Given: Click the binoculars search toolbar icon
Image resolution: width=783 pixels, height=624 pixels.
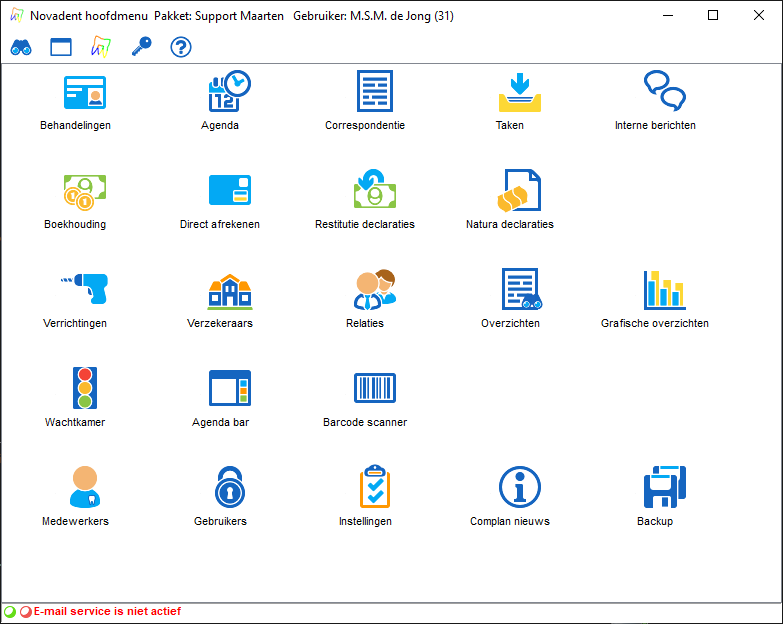Looking at the screenshot, I should 21,47.
